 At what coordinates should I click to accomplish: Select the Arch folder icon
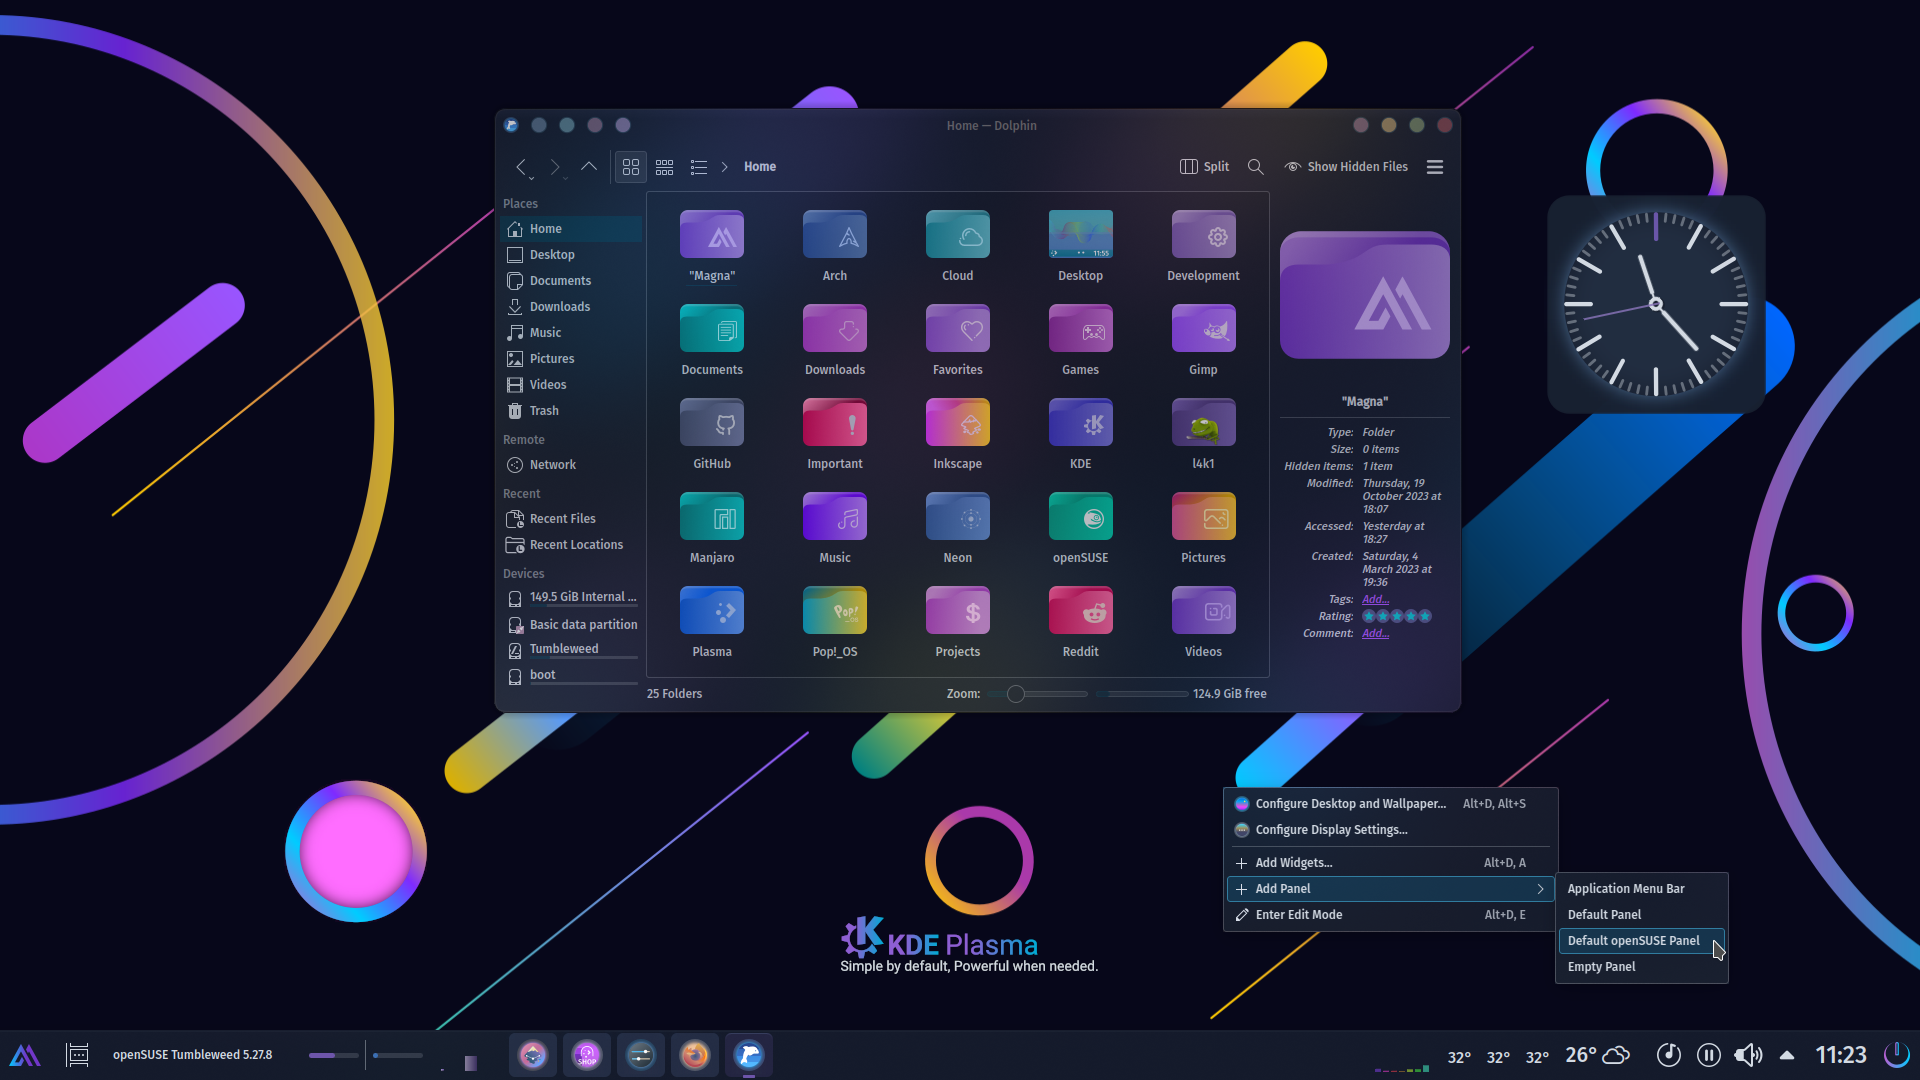point(835,235)
